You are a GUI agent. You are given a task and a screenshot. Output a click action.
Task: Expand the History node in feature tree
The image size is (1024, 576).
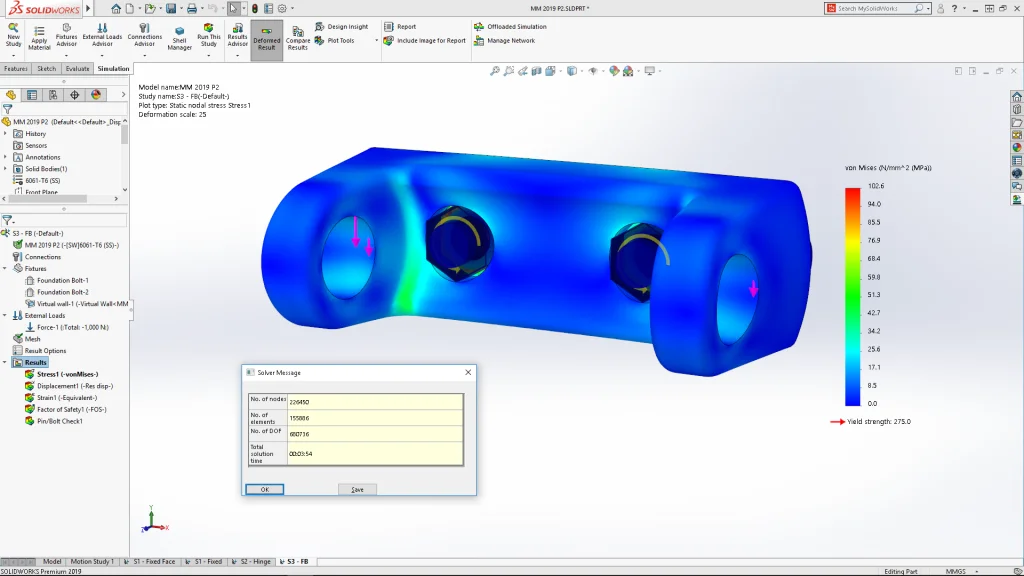click(6, 133)
